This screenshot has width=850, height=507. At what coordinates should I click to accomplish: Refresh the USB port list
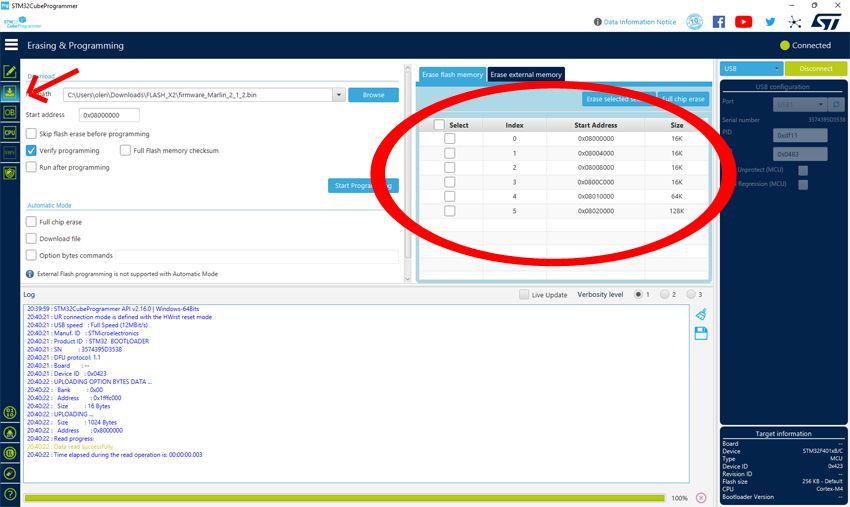[836, 104]
